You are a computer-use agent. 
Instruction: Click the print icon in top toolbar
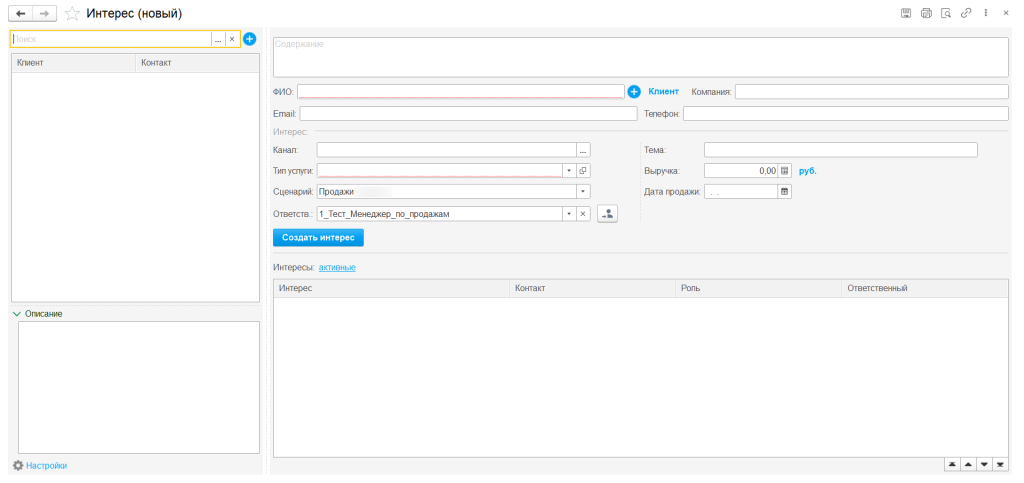tap(926, 13)
